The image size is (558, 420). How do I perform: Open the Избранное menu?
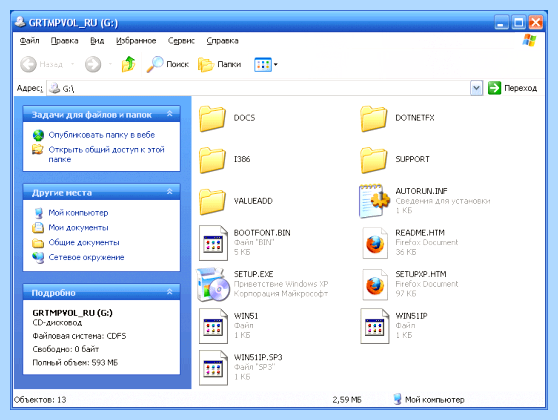click(x=136, y=41)
